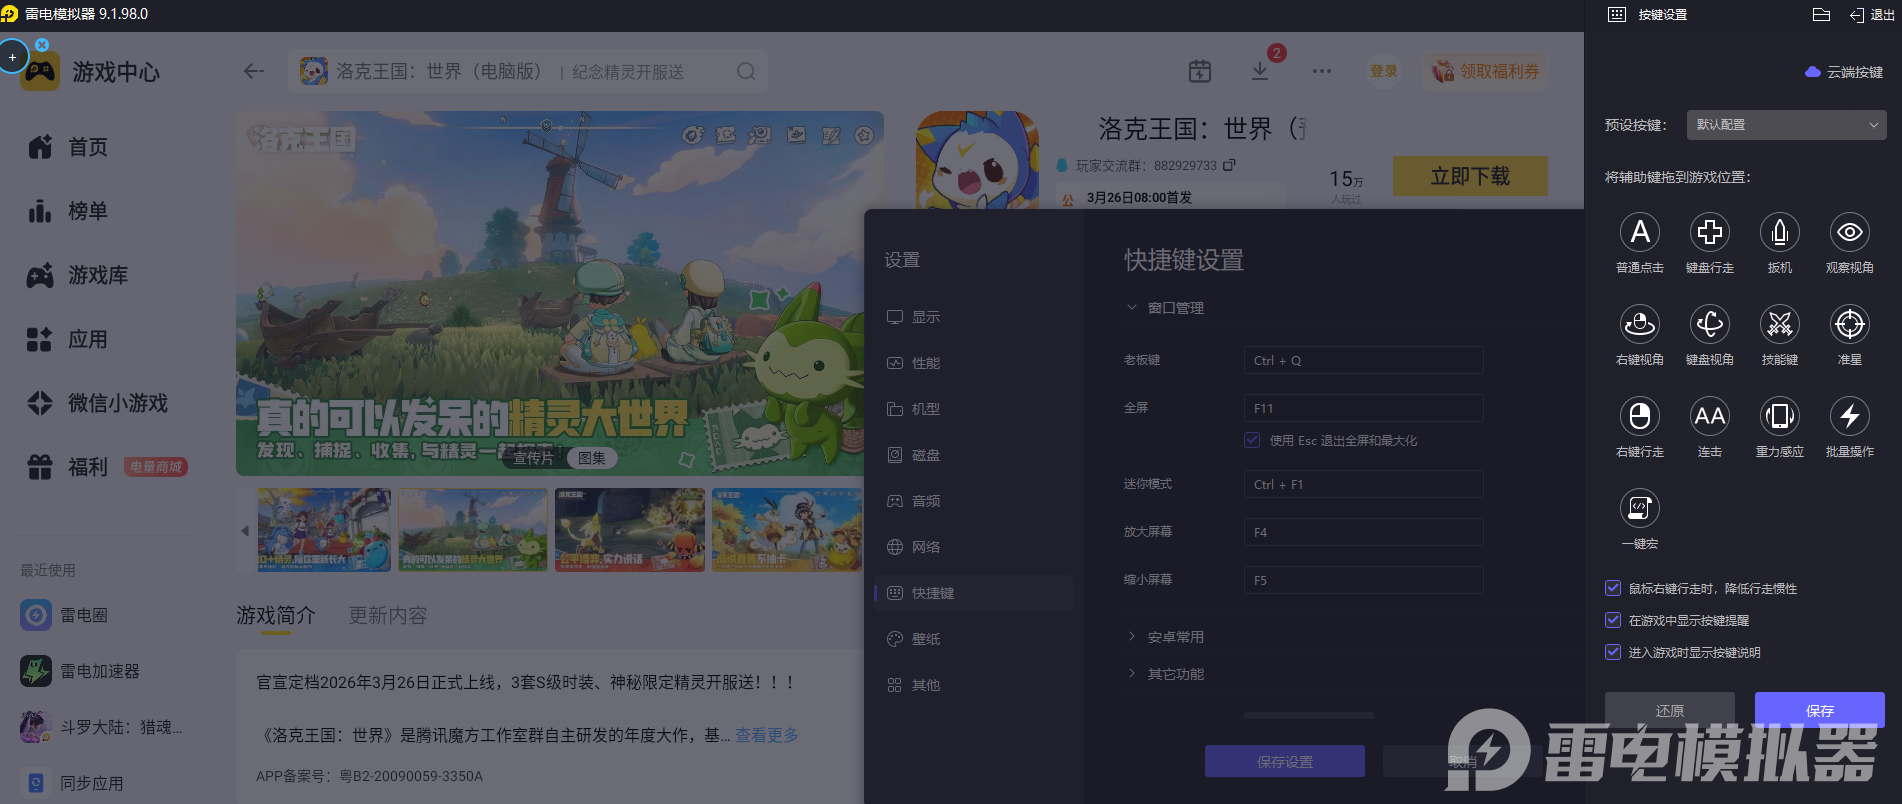Click 领取福利券 coupon button
This screenshot has width=1902, height=804.
point(1486,71)
